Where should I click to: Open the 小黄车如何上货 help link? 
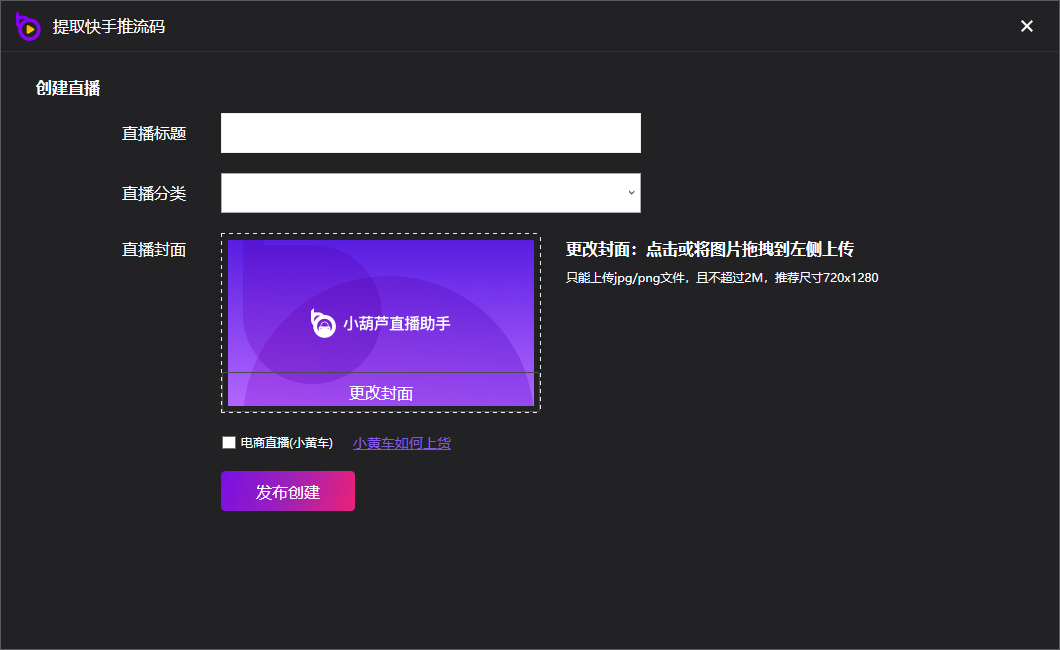click(401, 443)
